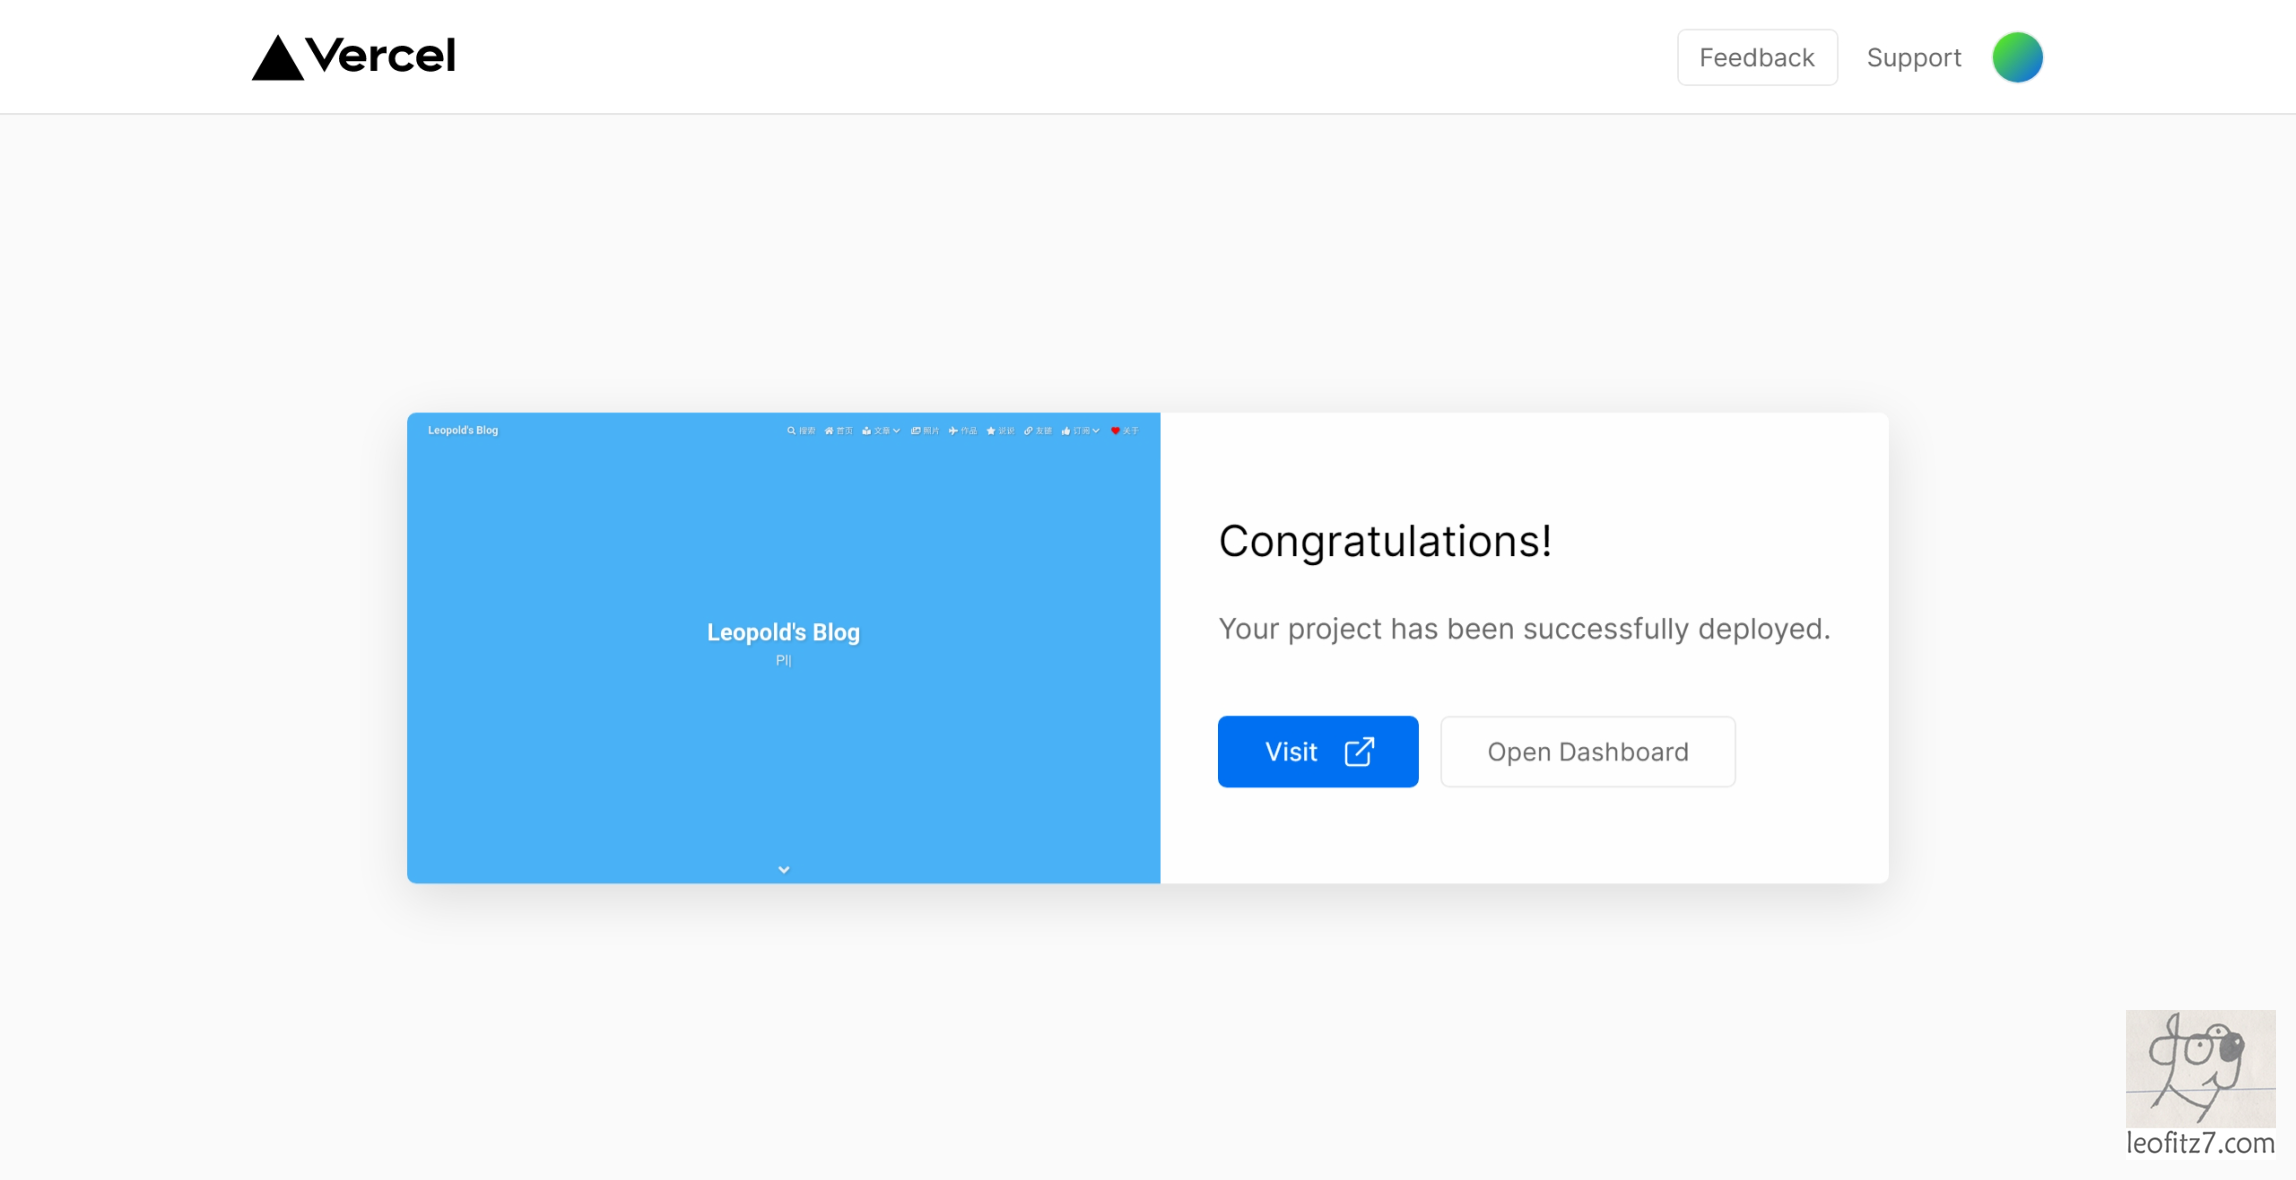Click the scroll-down chevron at preview bottom
This screenshot has width=2296, height=1180.
click(x=784, y=869)
